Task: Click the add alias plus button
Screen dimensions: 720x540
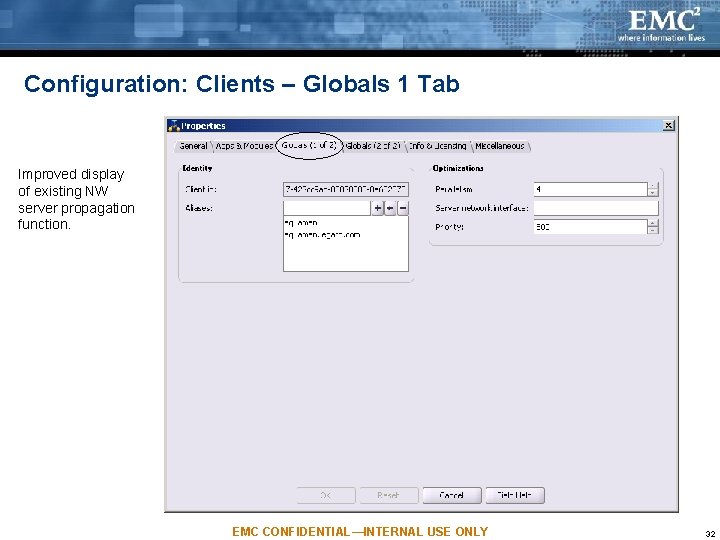Action: click(377, 208)
